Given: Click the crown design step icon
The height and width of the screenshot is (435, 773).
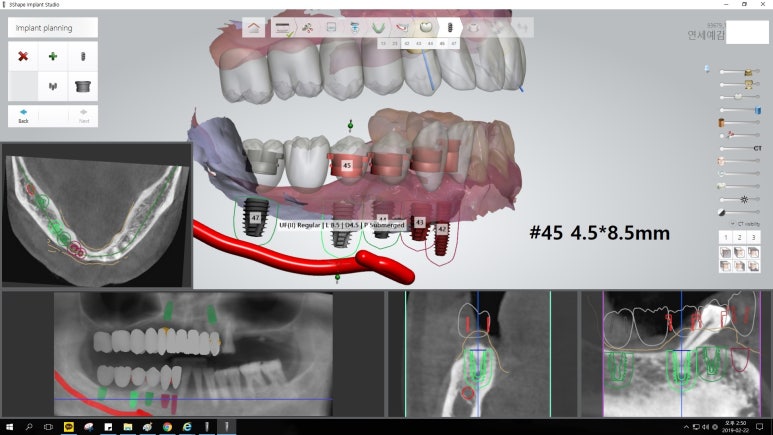Looking at the screenshot, I should tap(425, 27).
